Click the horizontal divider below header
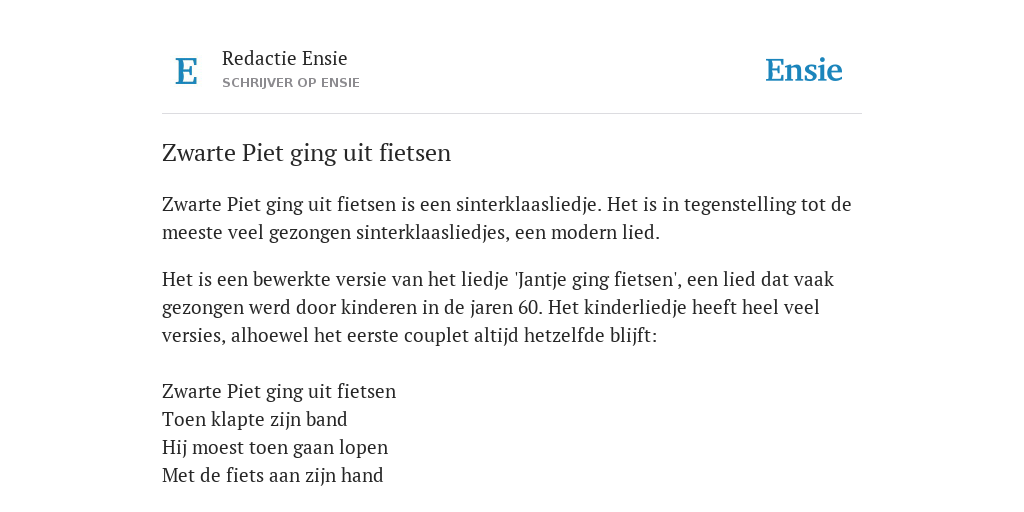The image size is (1024, 512). point(512,114)
